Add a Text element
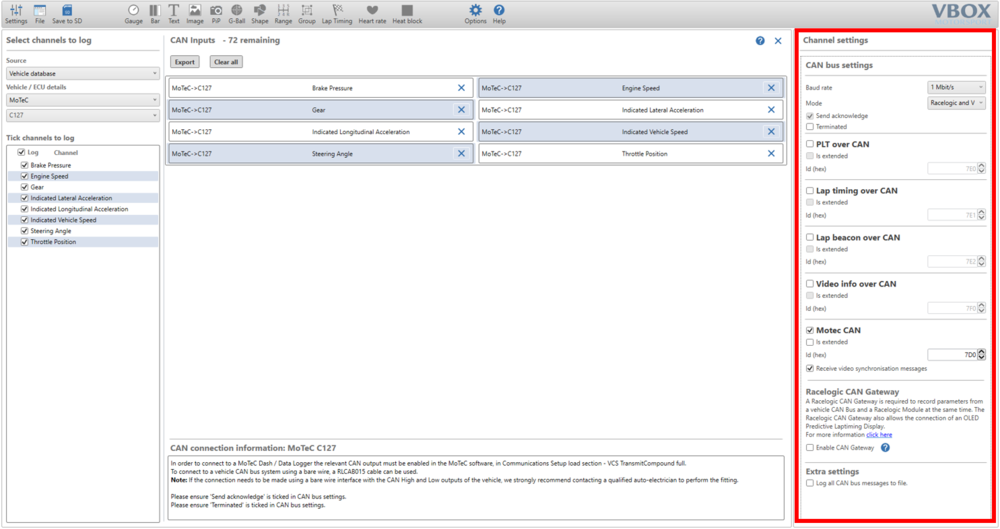 173,13
